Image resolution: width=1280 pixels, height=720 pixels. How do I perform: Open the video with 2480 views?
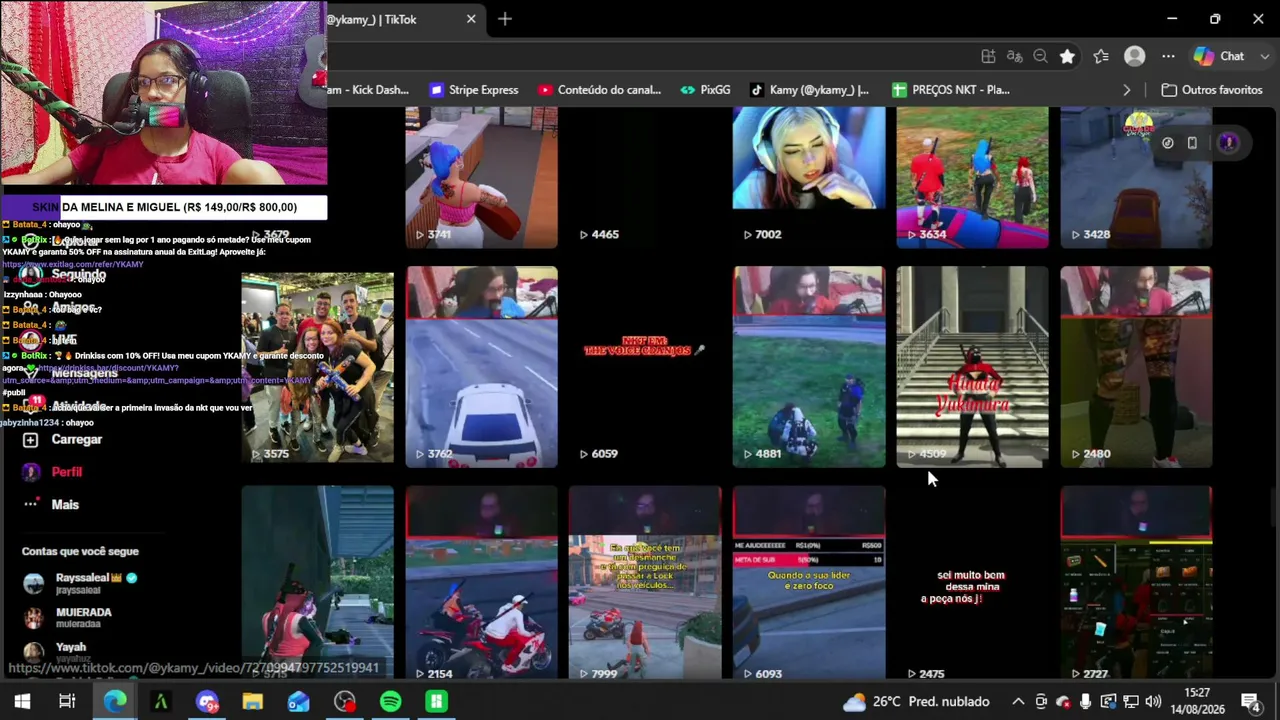[1136, 367]
